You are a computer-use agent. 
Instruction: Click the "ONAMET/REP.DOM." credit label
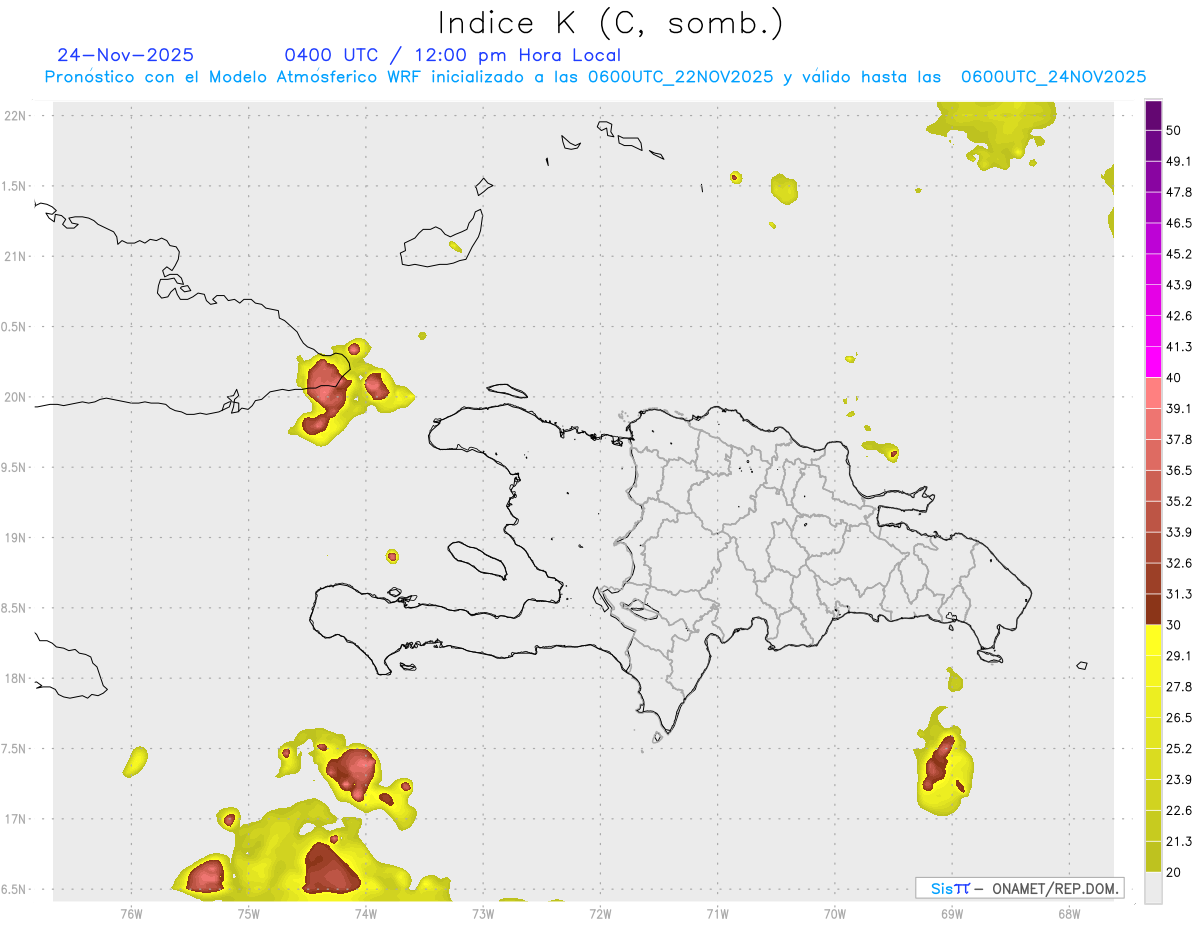(1054, 888)
